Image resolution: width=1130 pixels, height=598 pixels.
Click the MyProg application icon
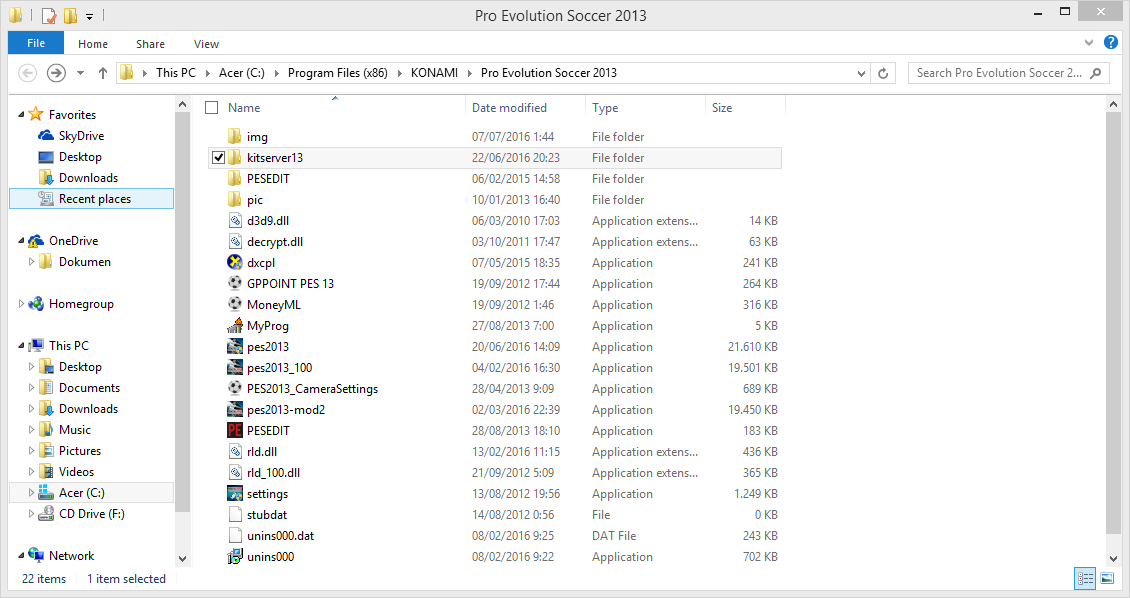[x=234, y=326]
